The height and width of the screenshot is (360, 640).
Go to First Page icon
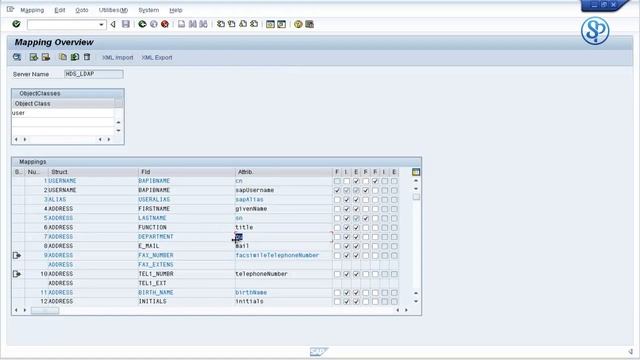click(x=220, y=24)
